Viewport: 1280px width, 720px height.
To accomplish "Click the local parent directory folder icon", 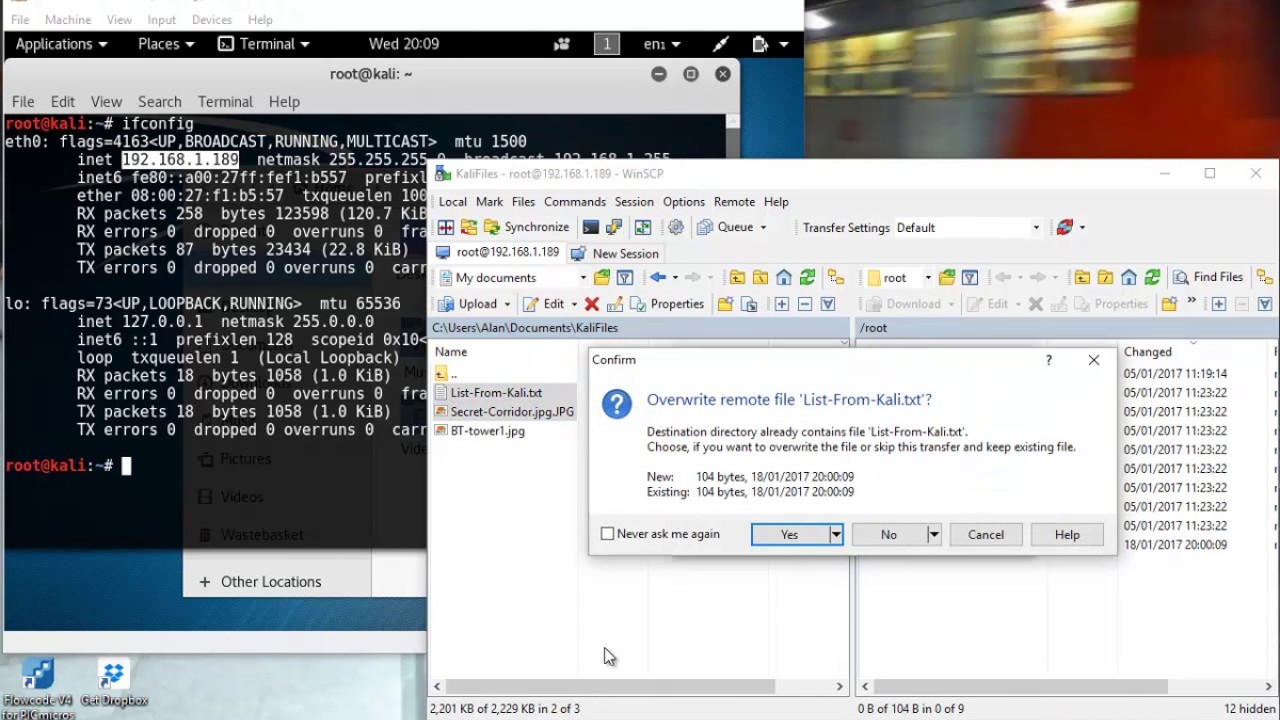I will (737, 277).
